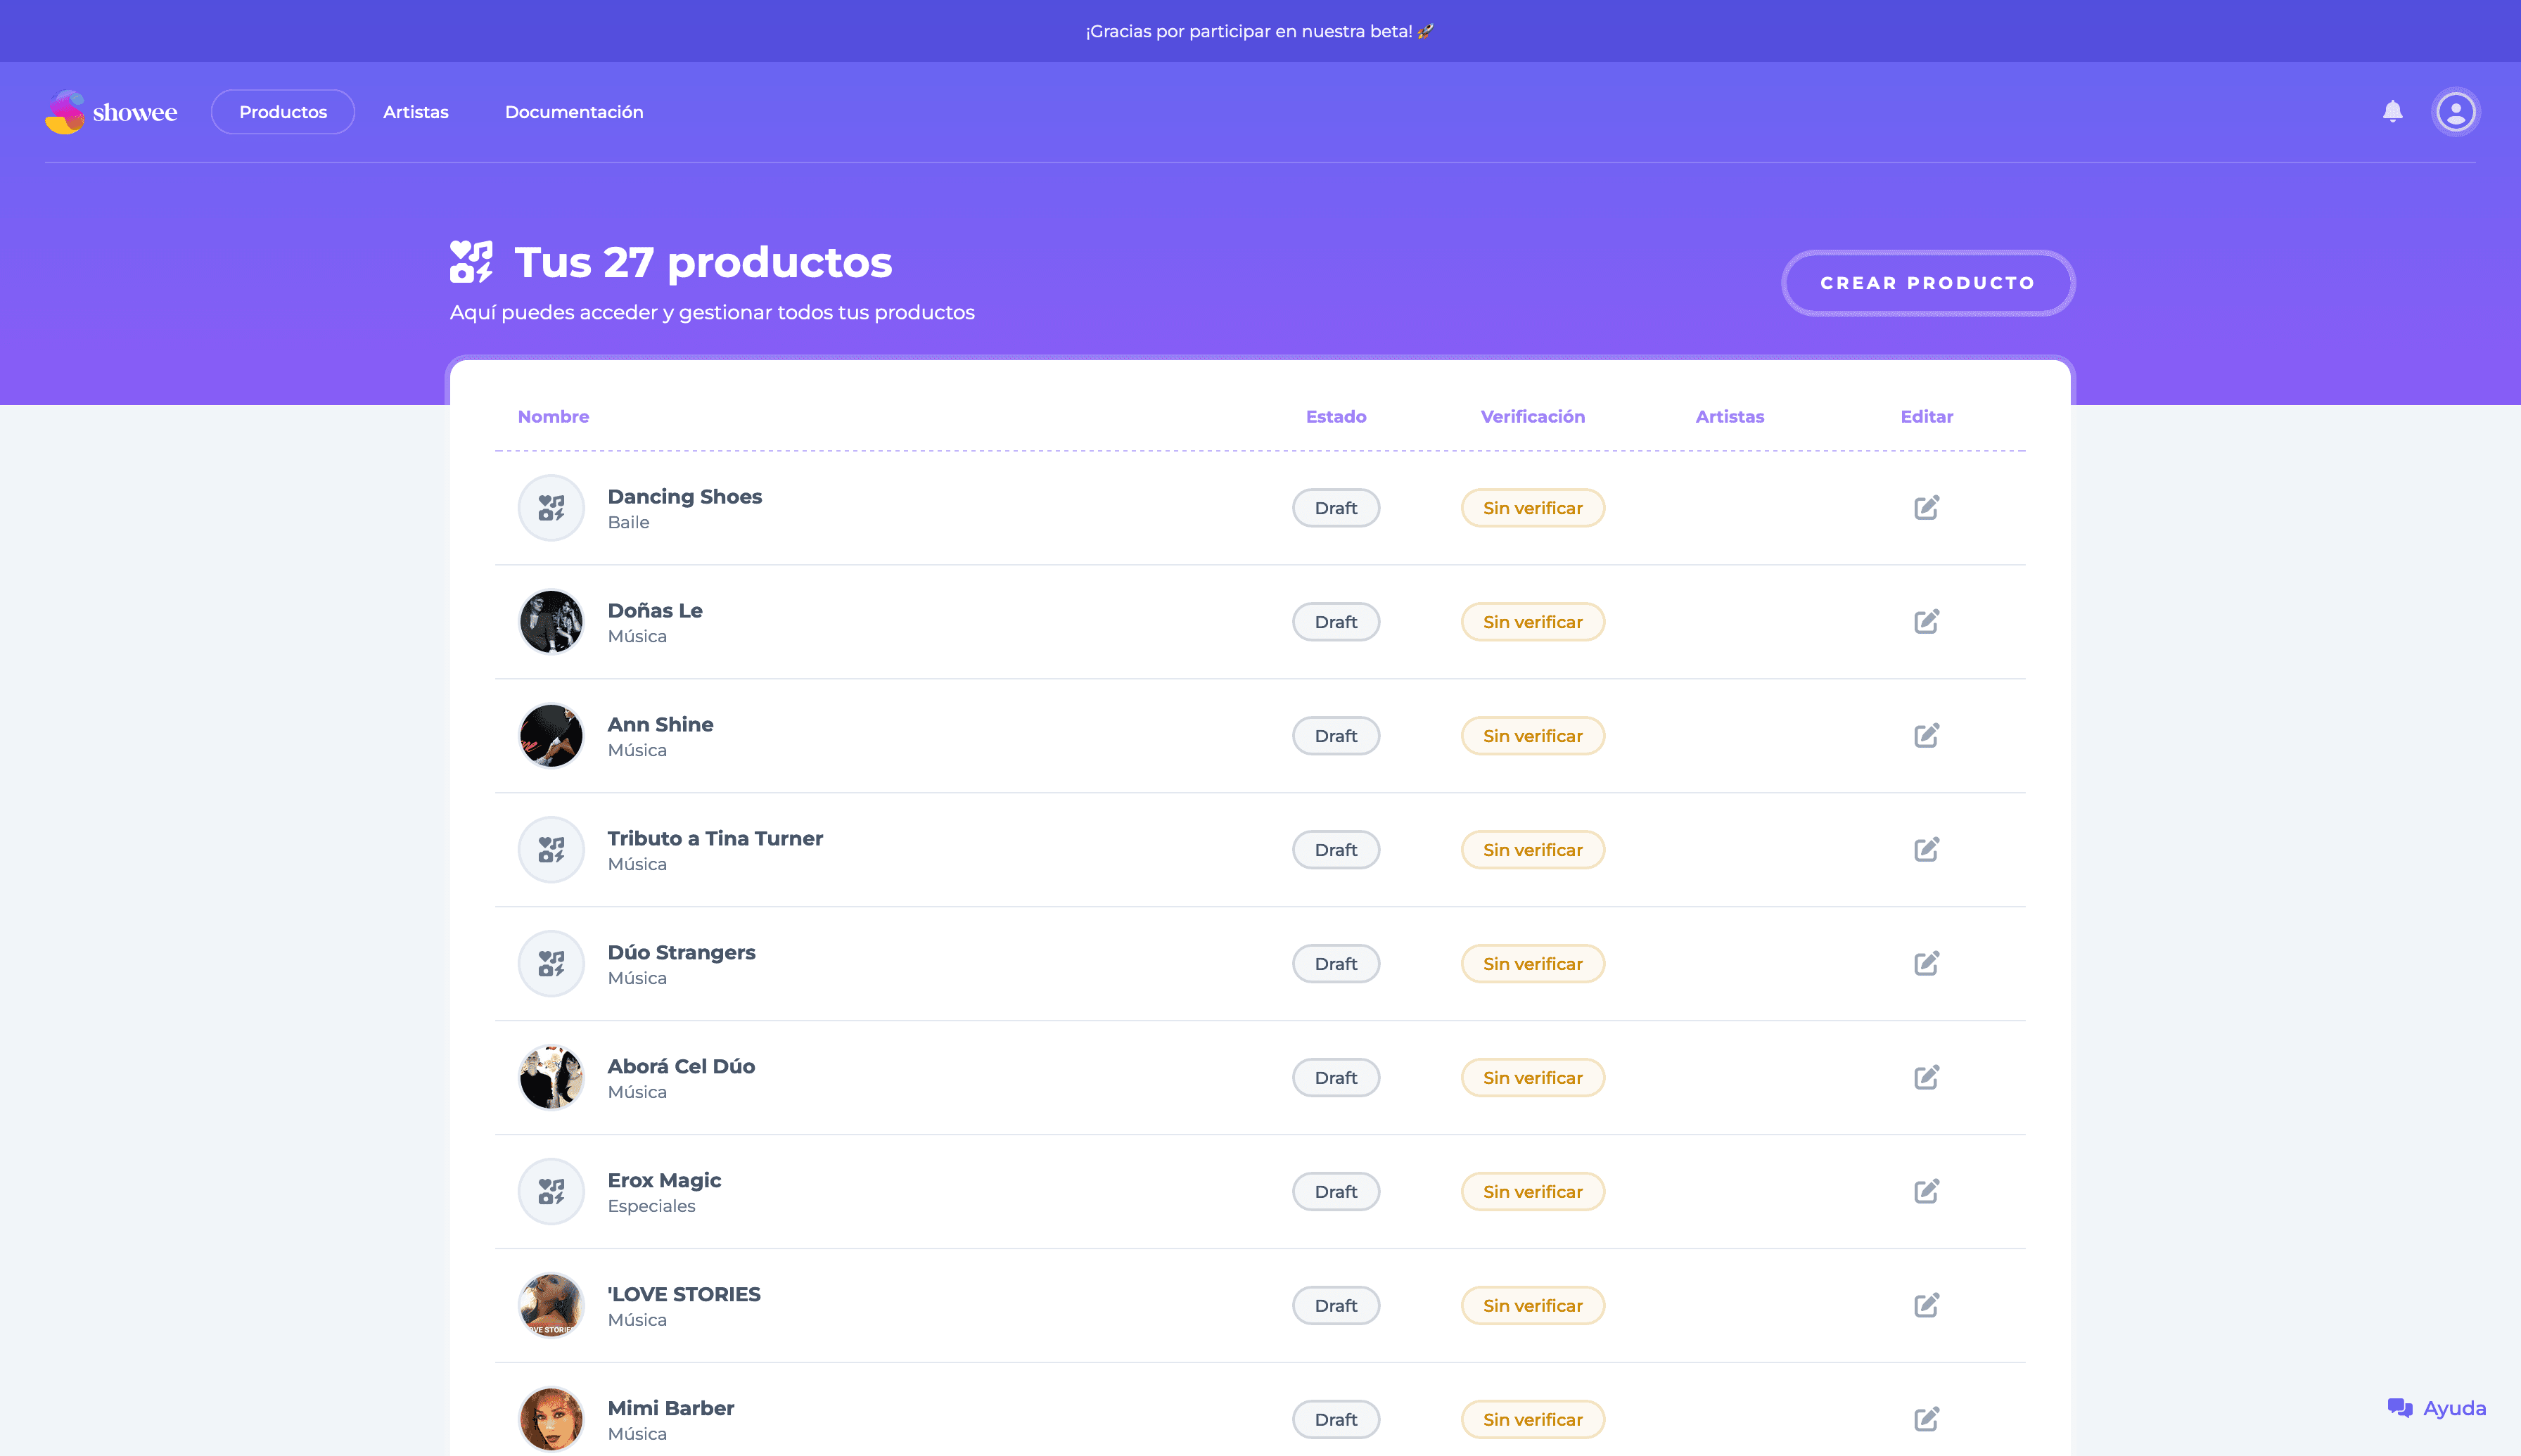Screen dimensions: 2521x1456
Task: Open the Verificación column header
Action: click(1532, 417)
